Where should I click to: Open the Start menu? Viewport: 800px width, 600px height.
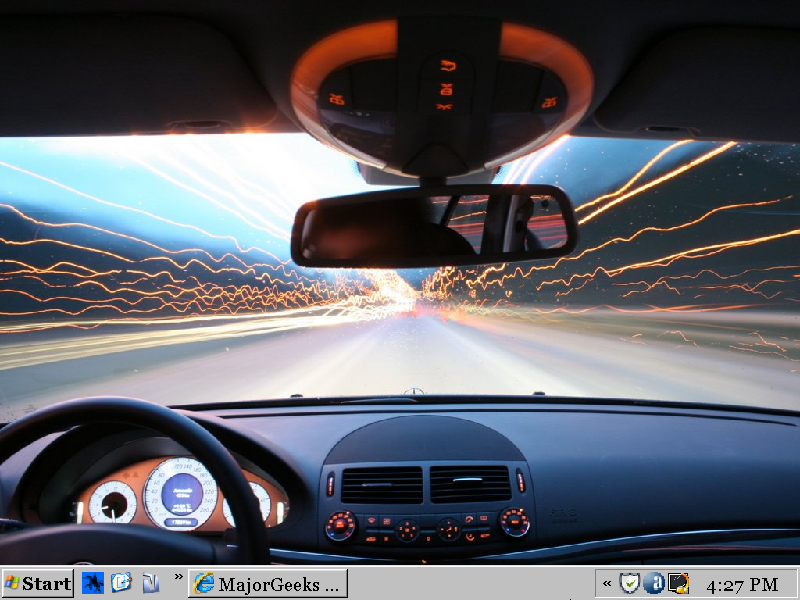tap(38, 583)
